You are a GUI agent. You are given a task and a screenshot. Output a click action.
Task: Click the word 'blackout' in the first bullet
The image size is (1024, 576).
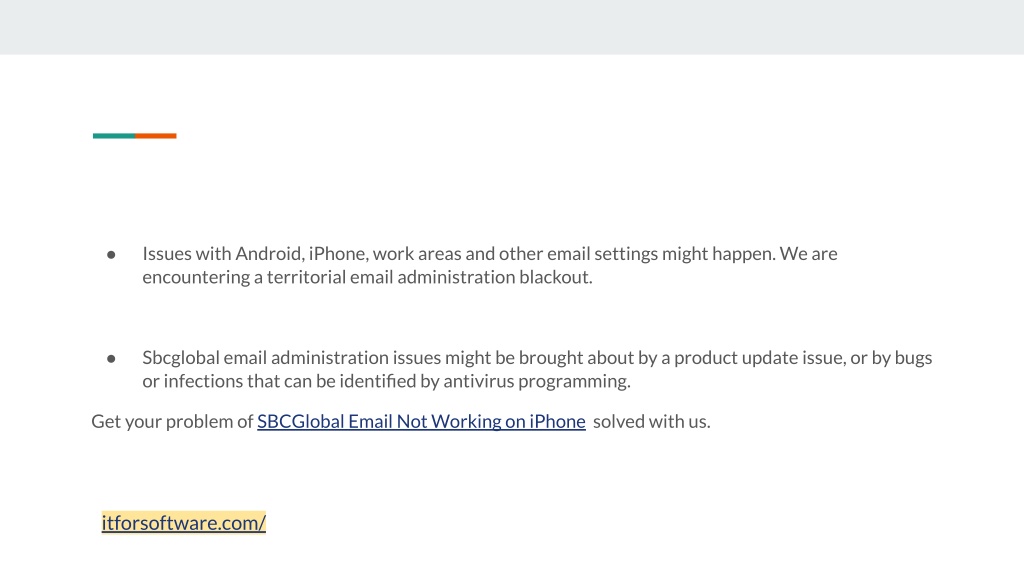(554, 277)
